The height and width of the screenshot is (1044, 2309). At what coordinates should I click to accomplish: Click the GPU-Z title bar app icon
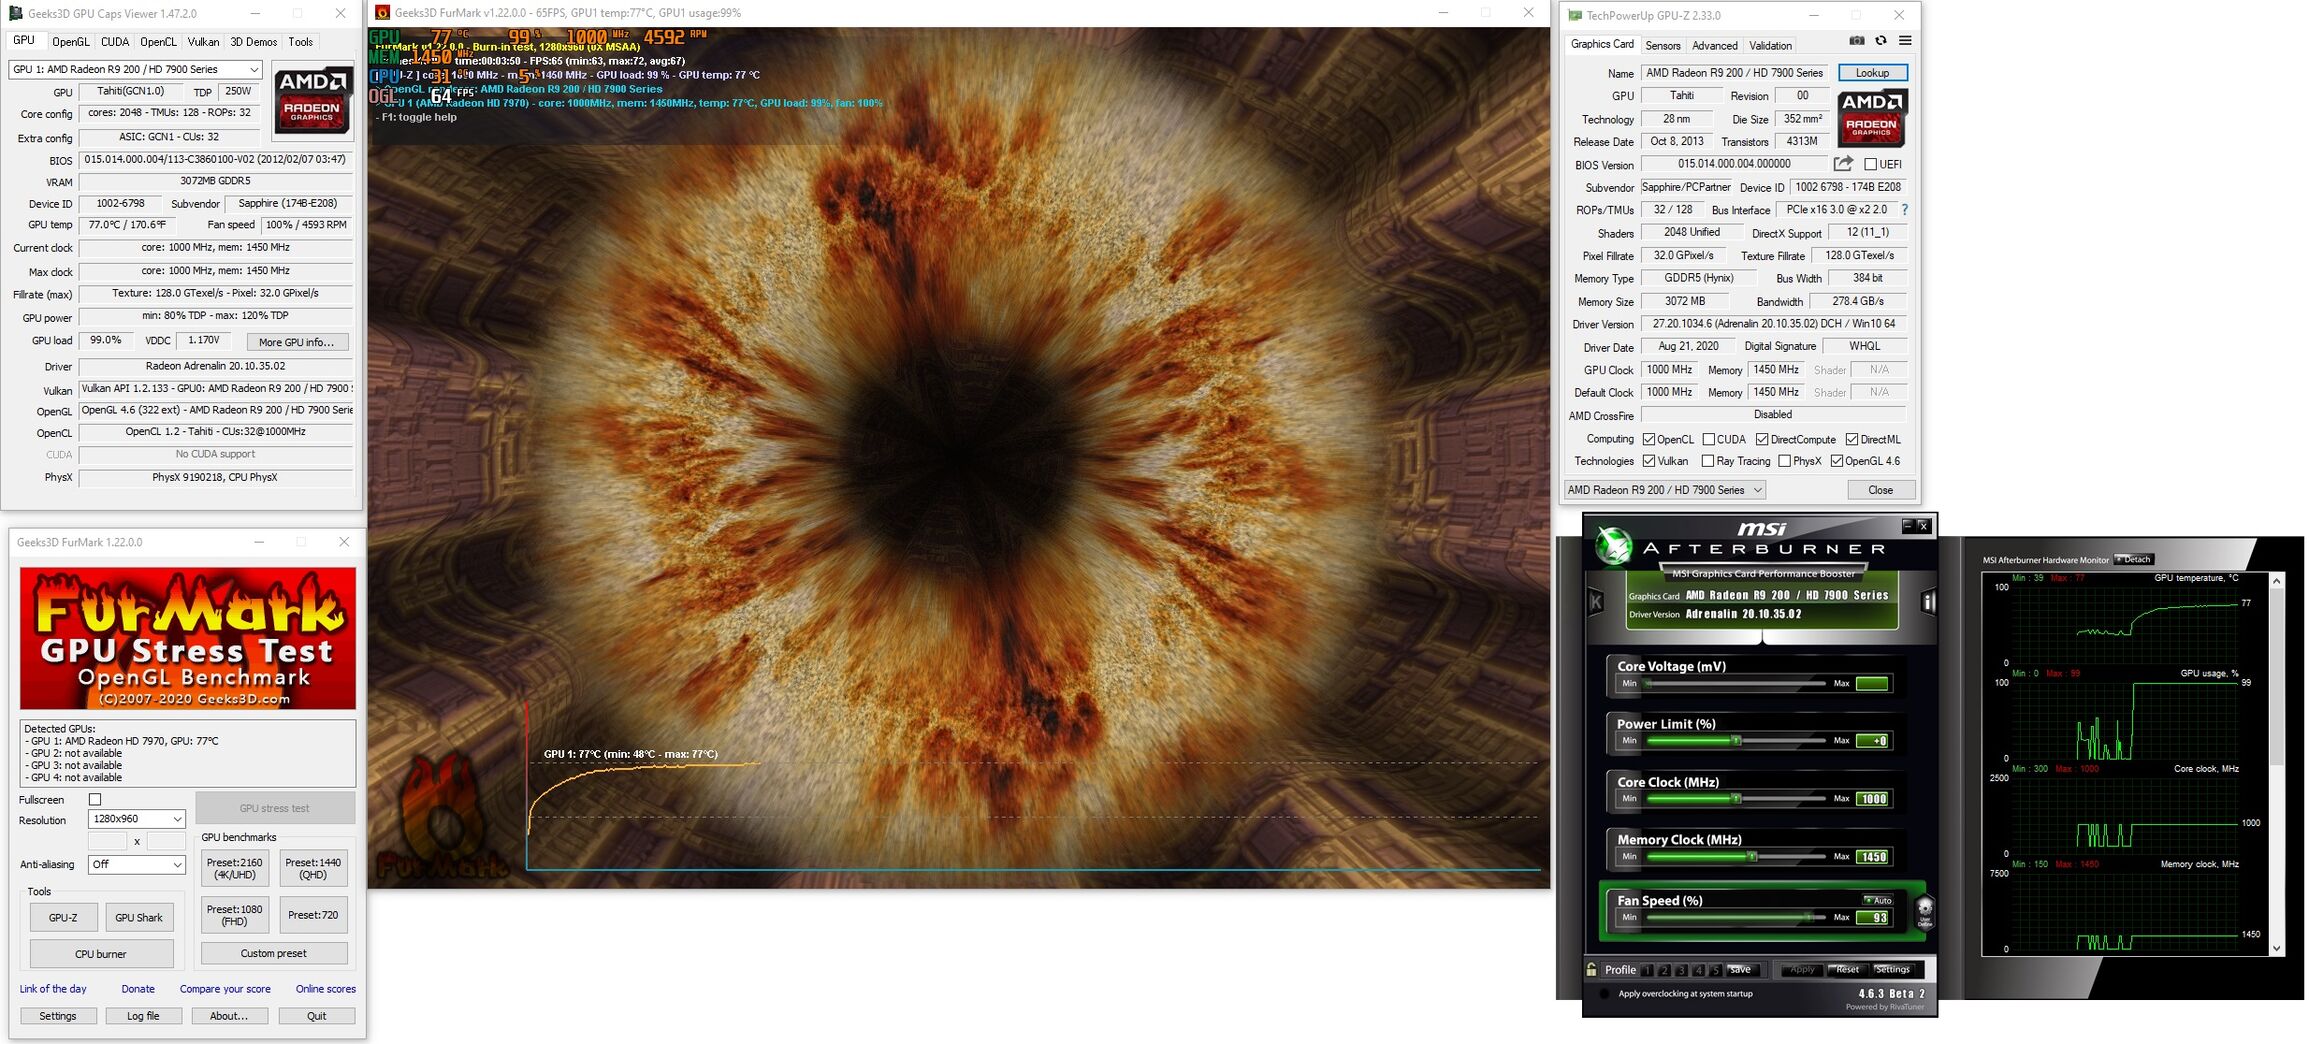[1575, 15]
